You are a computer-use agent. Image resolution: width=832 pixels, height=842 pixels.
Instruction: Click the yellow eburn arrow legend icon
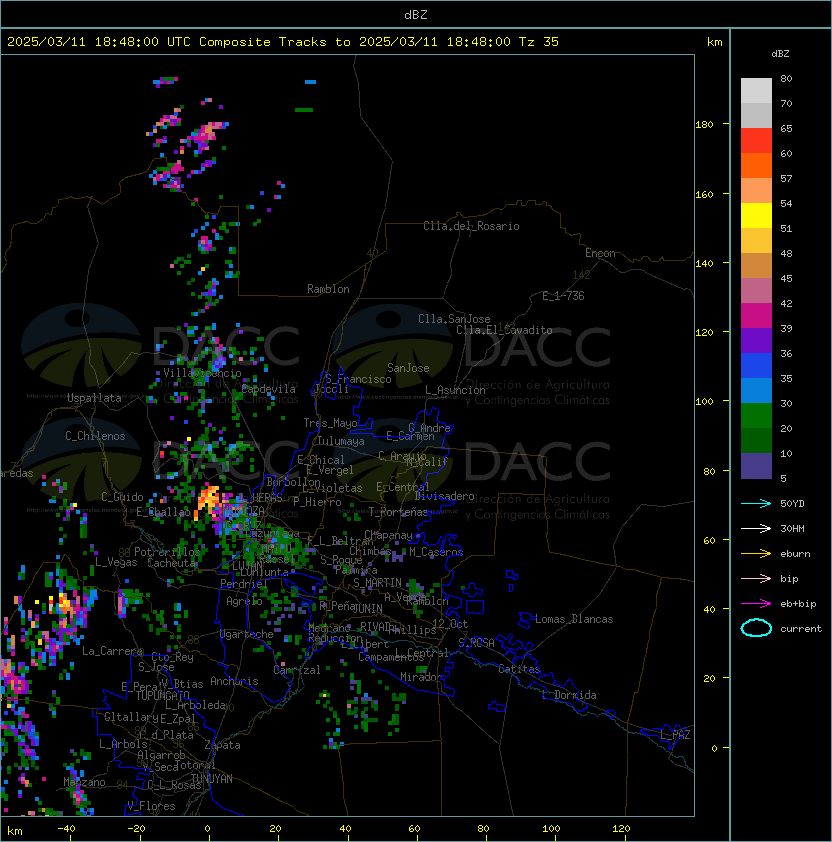[x=756, y=553]
